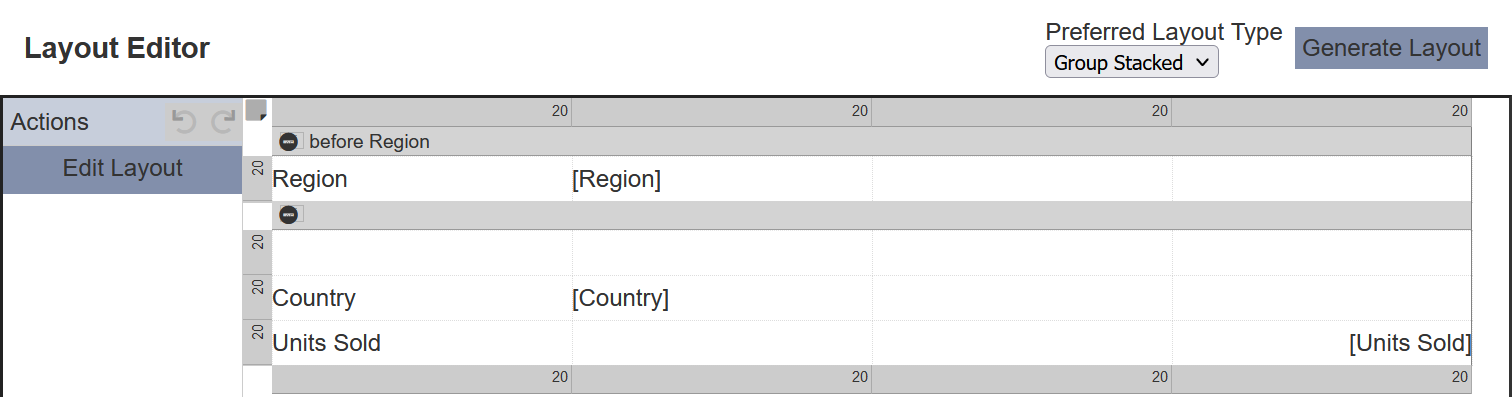Viewport: 1512px width, 397px height.
Task: Open the Preferred Layout Type dropdown
Action: [x=1131, y=63]
